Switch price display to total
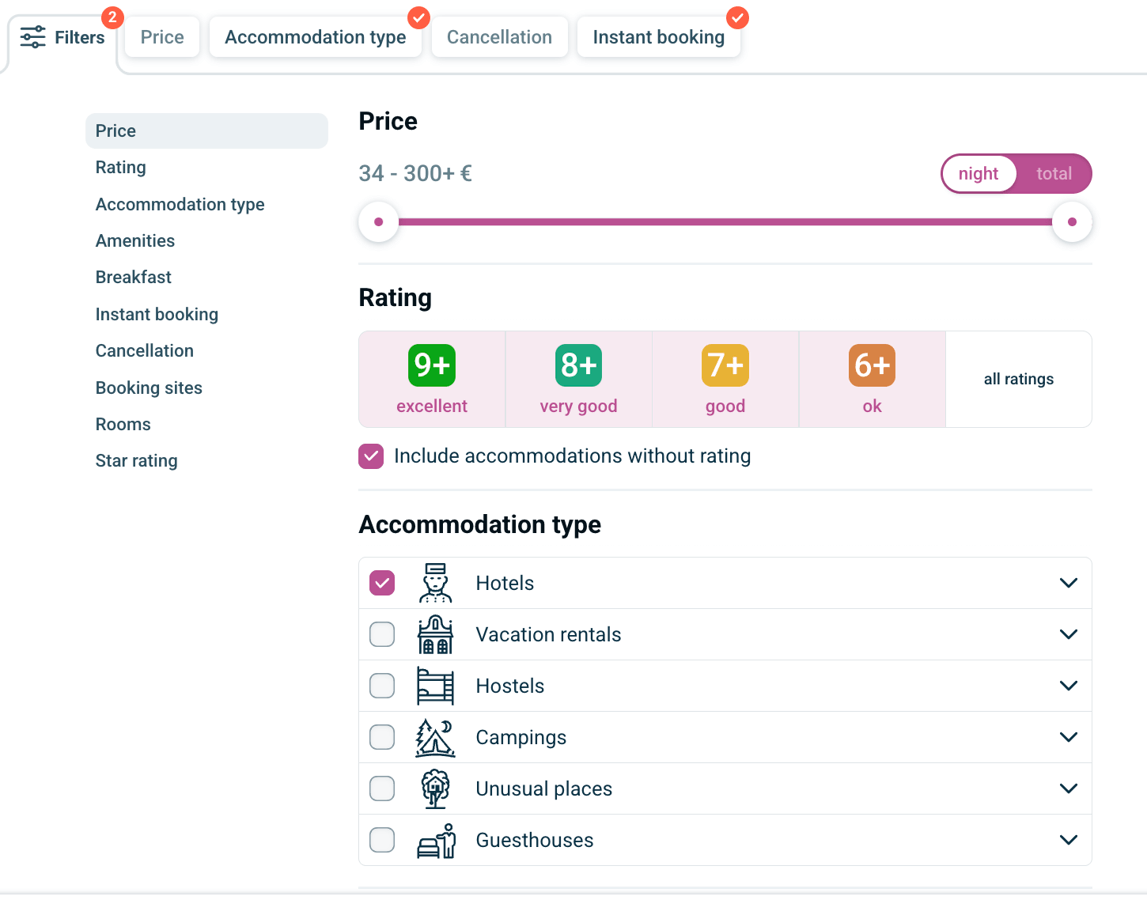 1053,174
